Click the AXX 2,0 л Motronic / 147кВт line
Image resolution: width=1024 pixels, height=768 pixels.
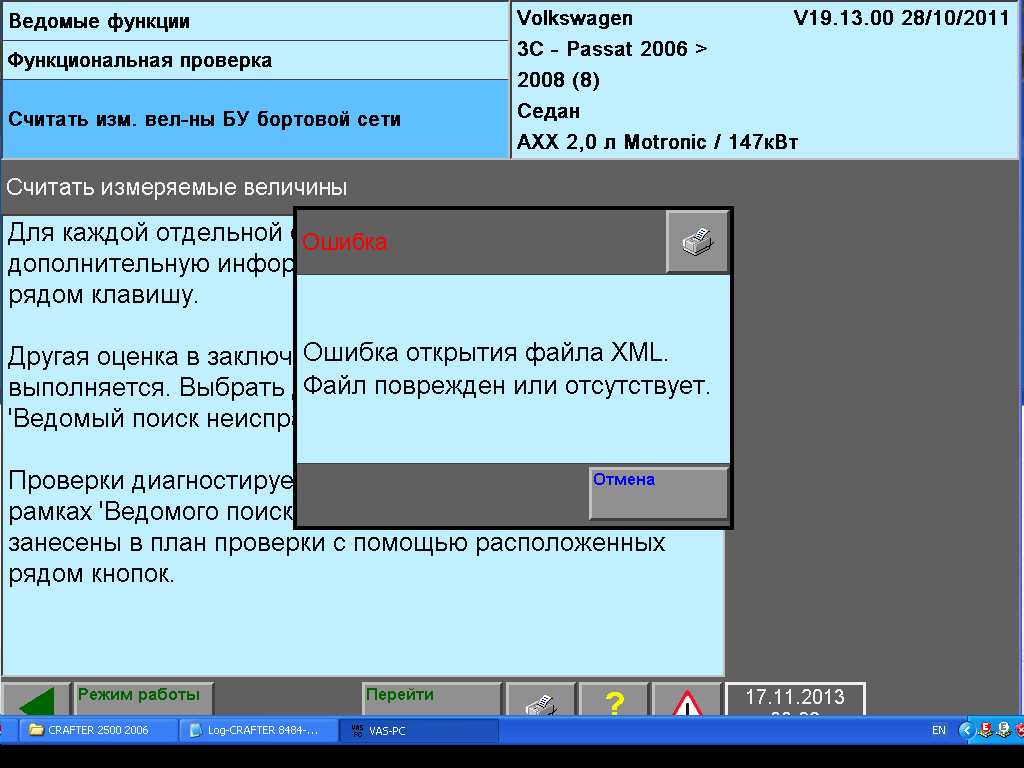click(x=658, y=142)
